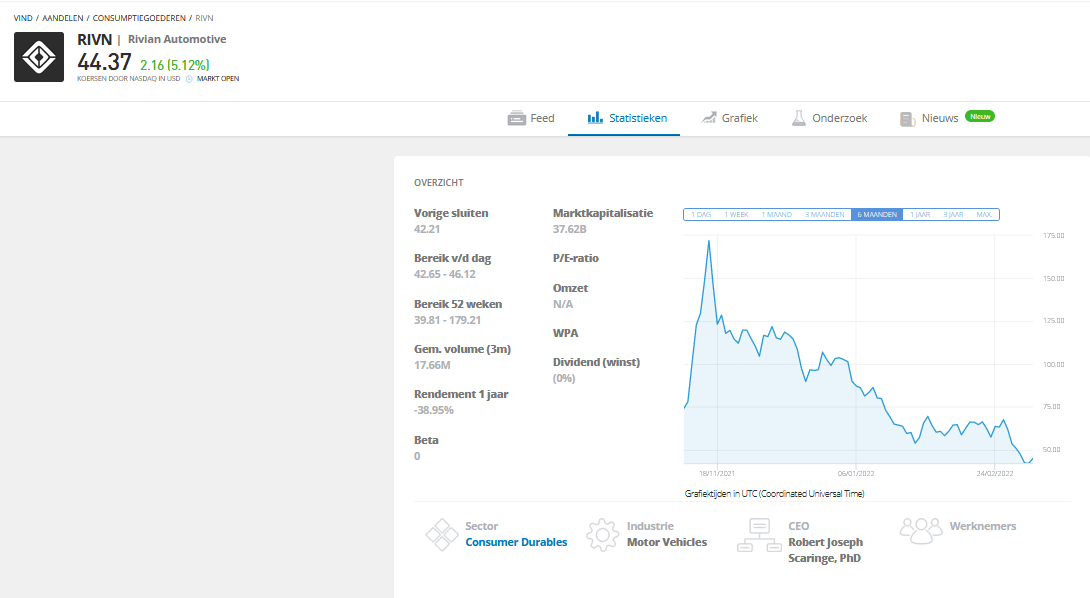Click the MARKT OPEN status text
The width and height of the screenshot is (1090, 598).
[x=218, y=79]
